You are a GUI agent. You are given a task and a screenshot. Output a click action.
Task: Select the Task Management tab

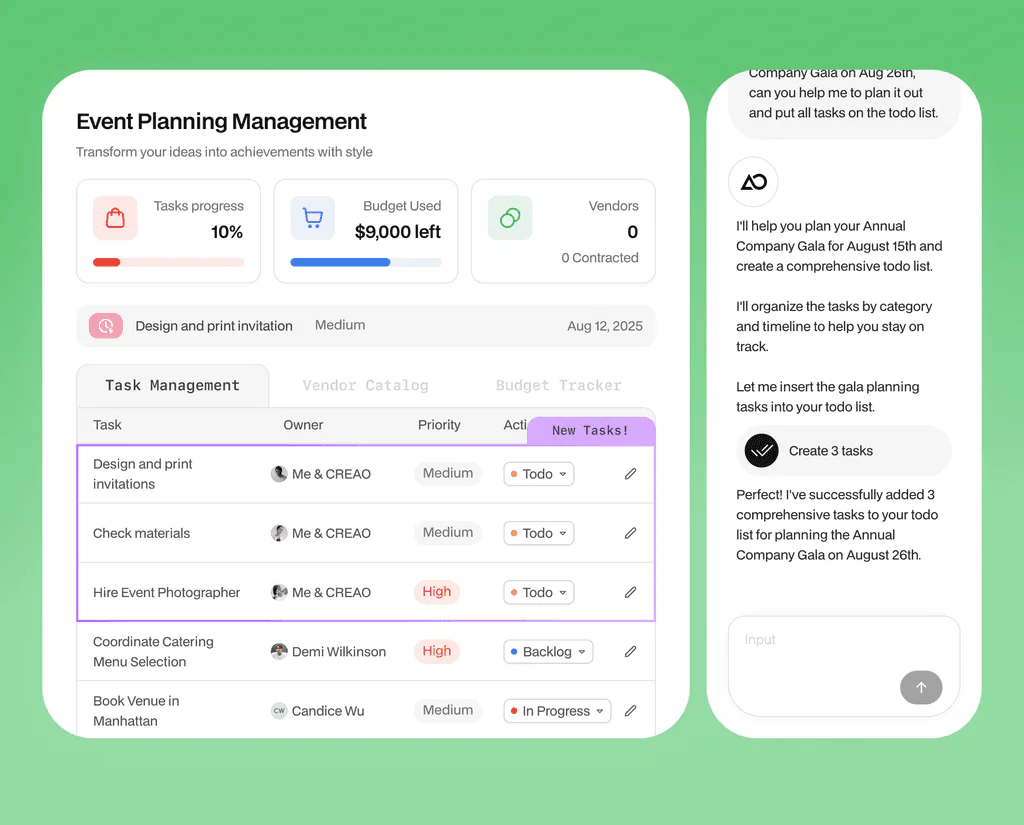pyautogui.click(x=172, y=386)
